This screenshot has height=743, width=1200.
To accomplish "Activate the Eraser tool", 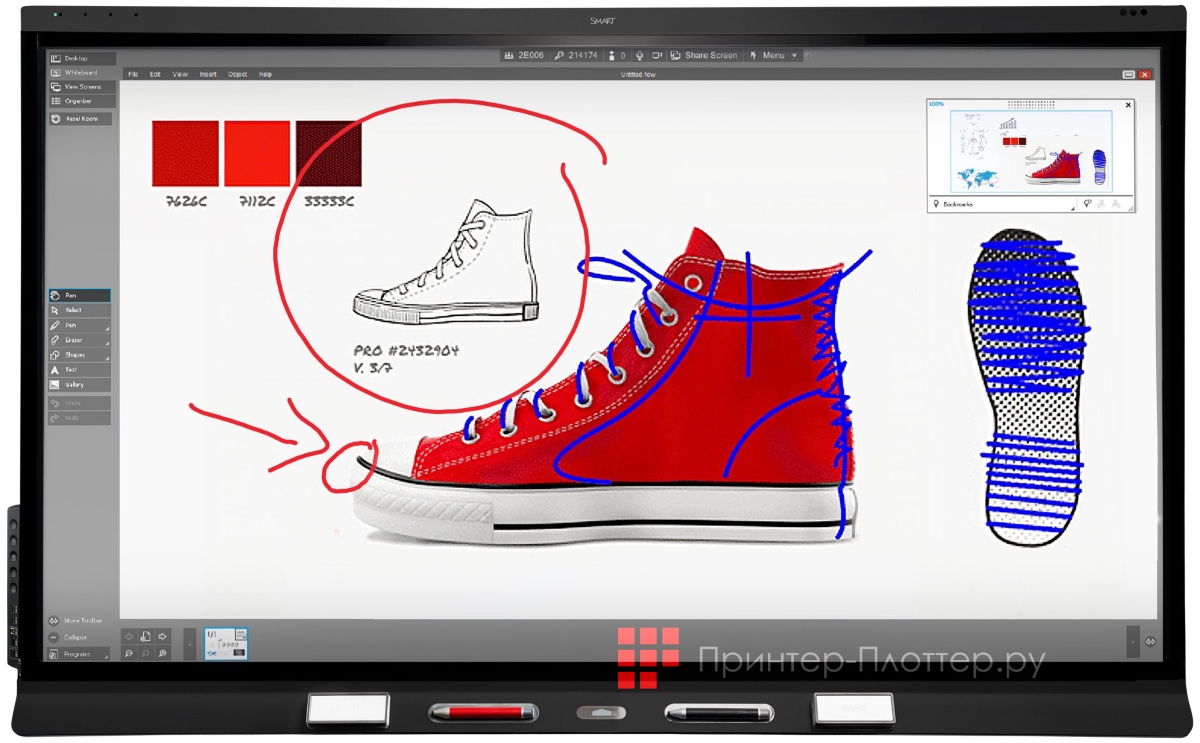I will pyautogui.click(x=79, y=340).
